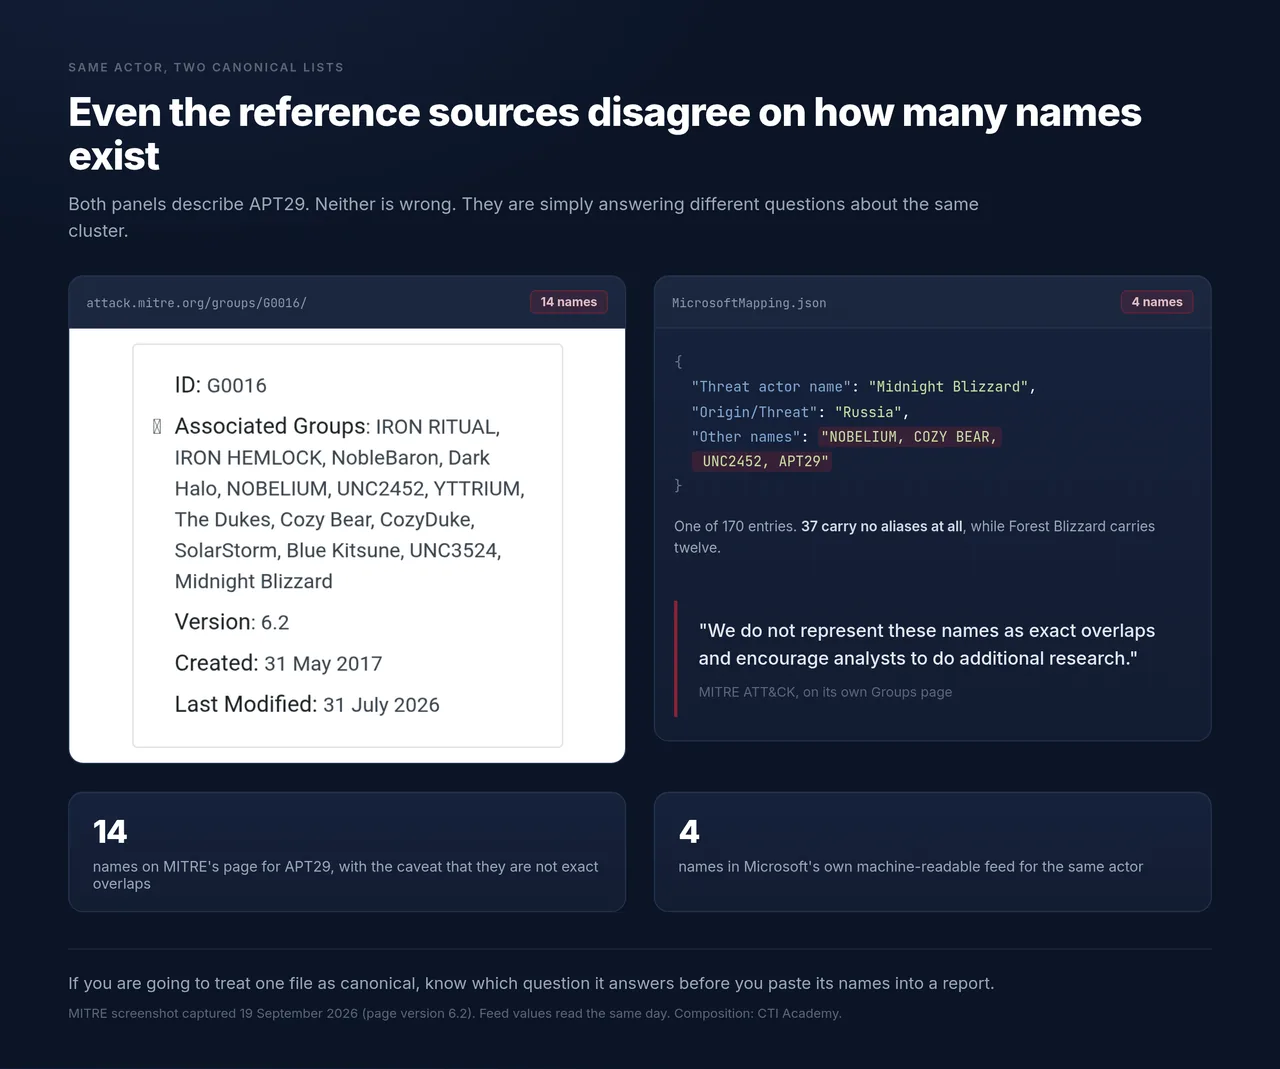
Task: Click the quote starting "We do not represent"
Action: pos(927,644)
